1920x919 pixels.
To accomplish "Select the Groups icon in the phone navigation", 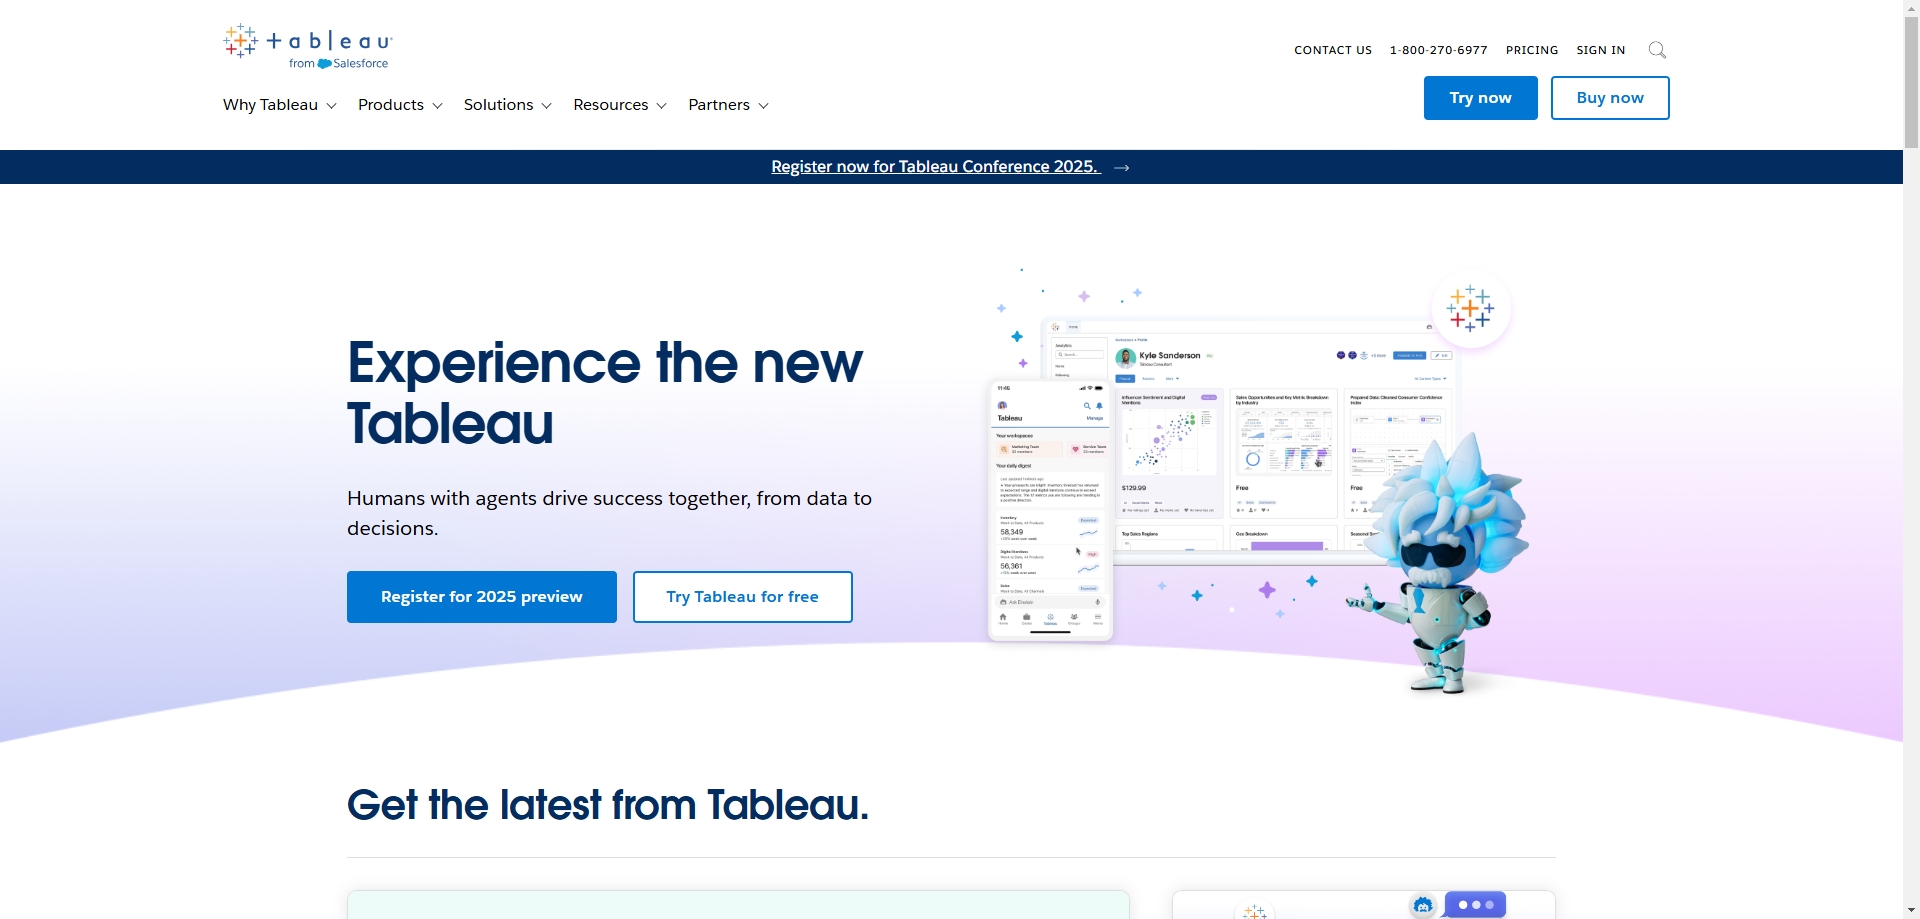I will (x=1074, y=618).
